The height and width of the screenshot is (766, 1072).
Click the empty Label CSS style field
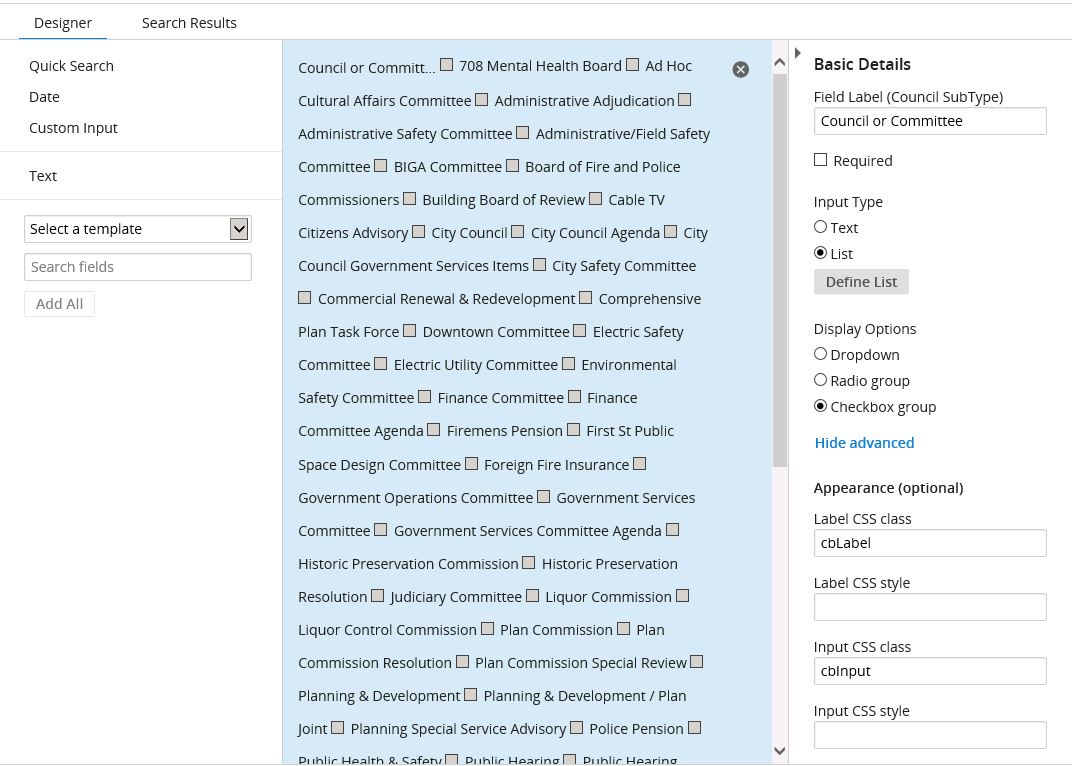pyautogui.click(x=930, y=607)
